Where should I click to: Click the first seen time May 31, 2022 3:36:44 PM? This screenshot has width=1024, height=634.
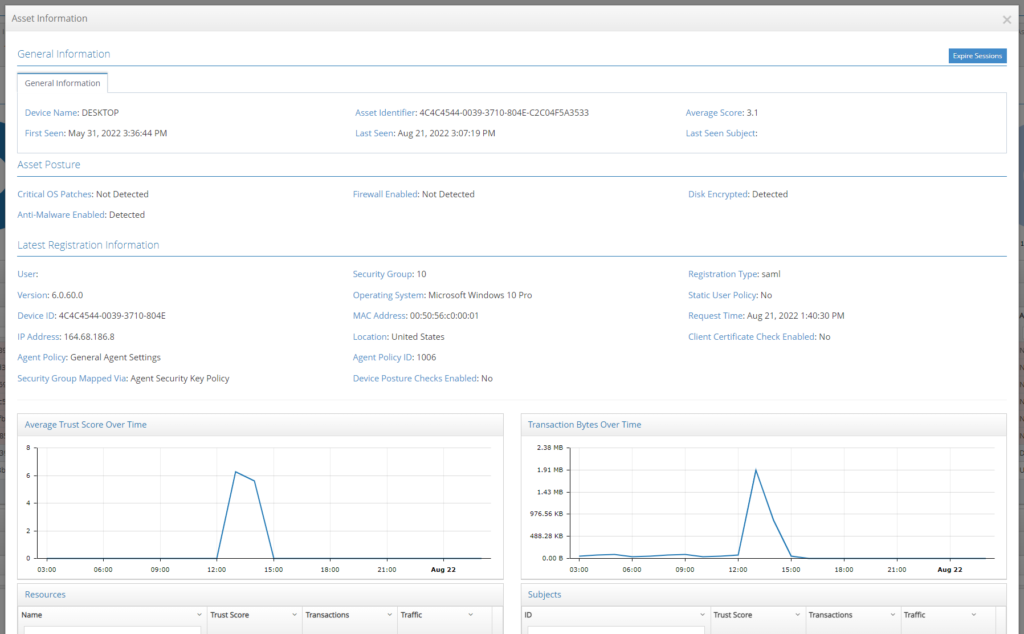point(118,133)
